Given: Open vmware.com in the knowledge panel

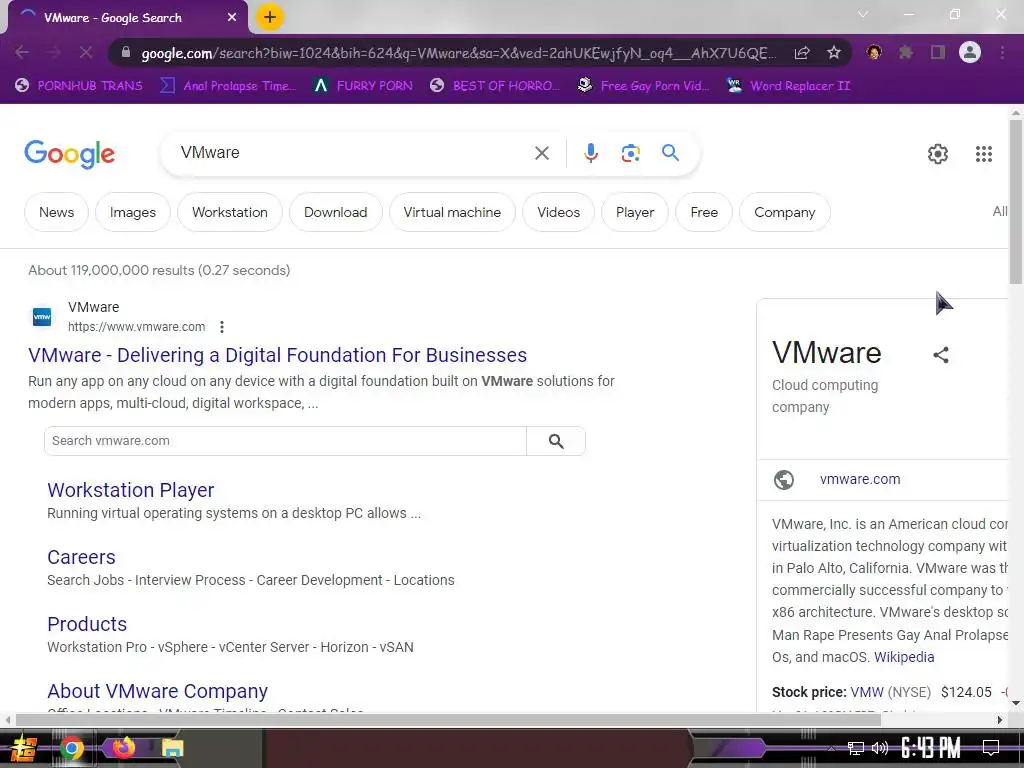Looking at the screenshot, I should click(860, 479).
